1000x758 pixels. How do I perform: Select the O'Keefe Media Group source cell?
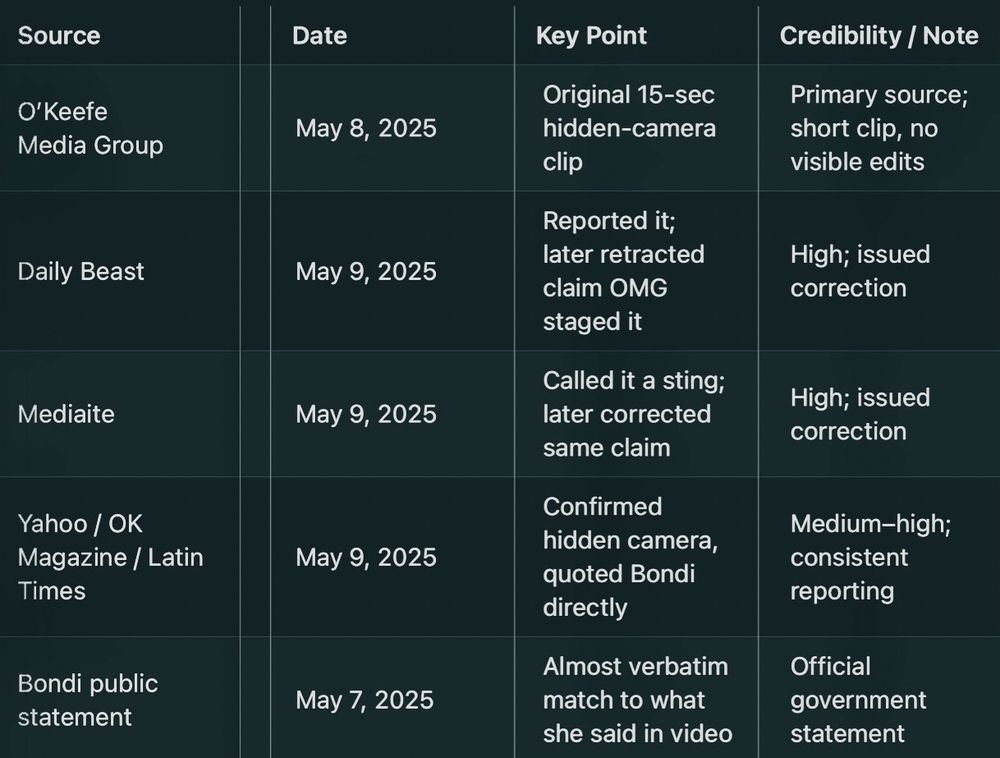pyautogui.click(x=91, y=128)
